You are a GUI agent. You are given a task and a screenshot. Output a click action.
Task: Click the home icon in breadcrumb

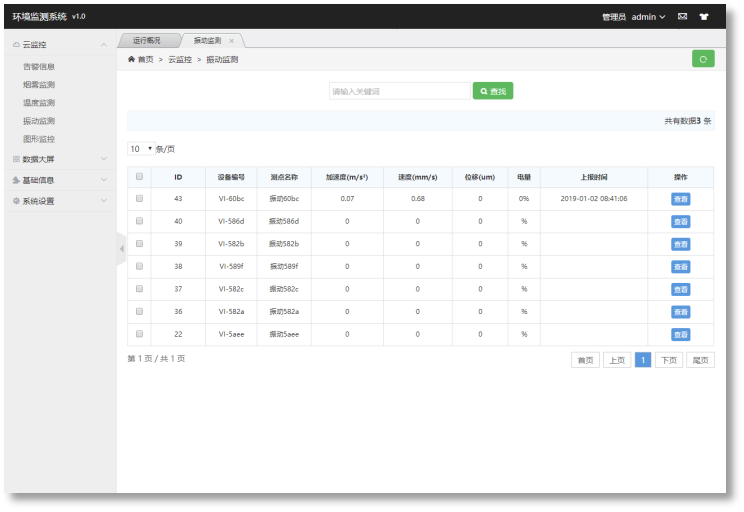[132, 60]
